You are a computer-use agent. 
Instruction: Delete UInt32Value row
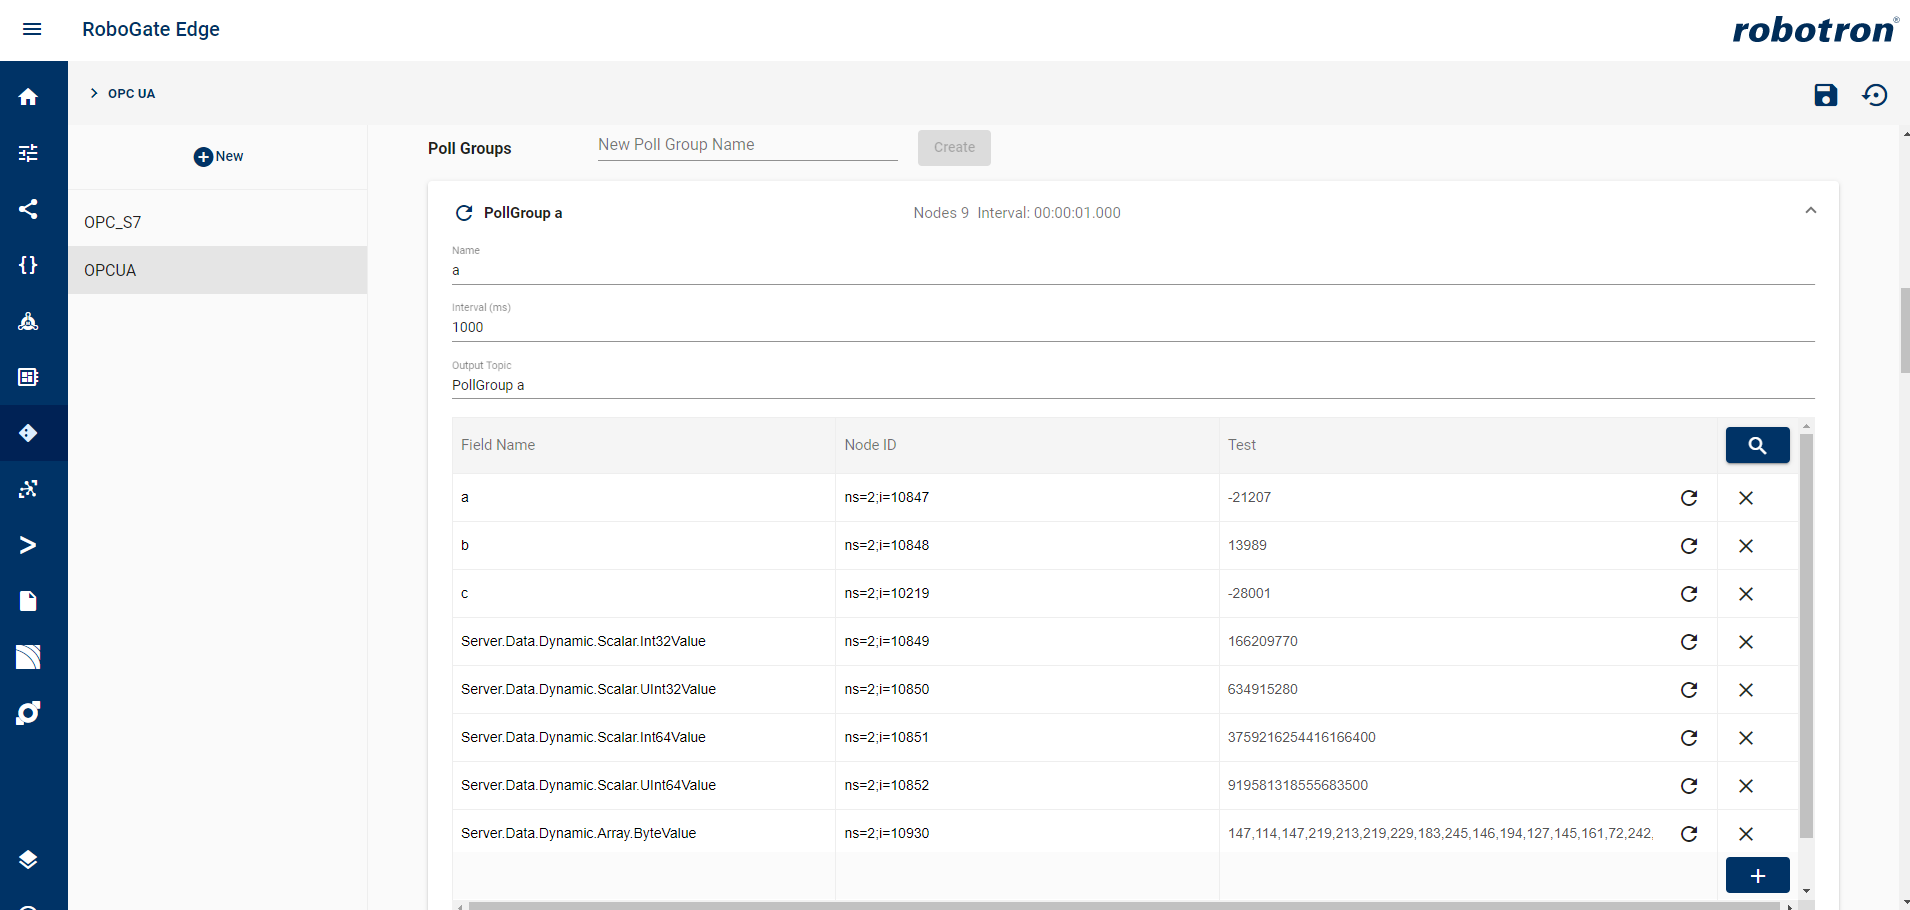(1746, 690)
